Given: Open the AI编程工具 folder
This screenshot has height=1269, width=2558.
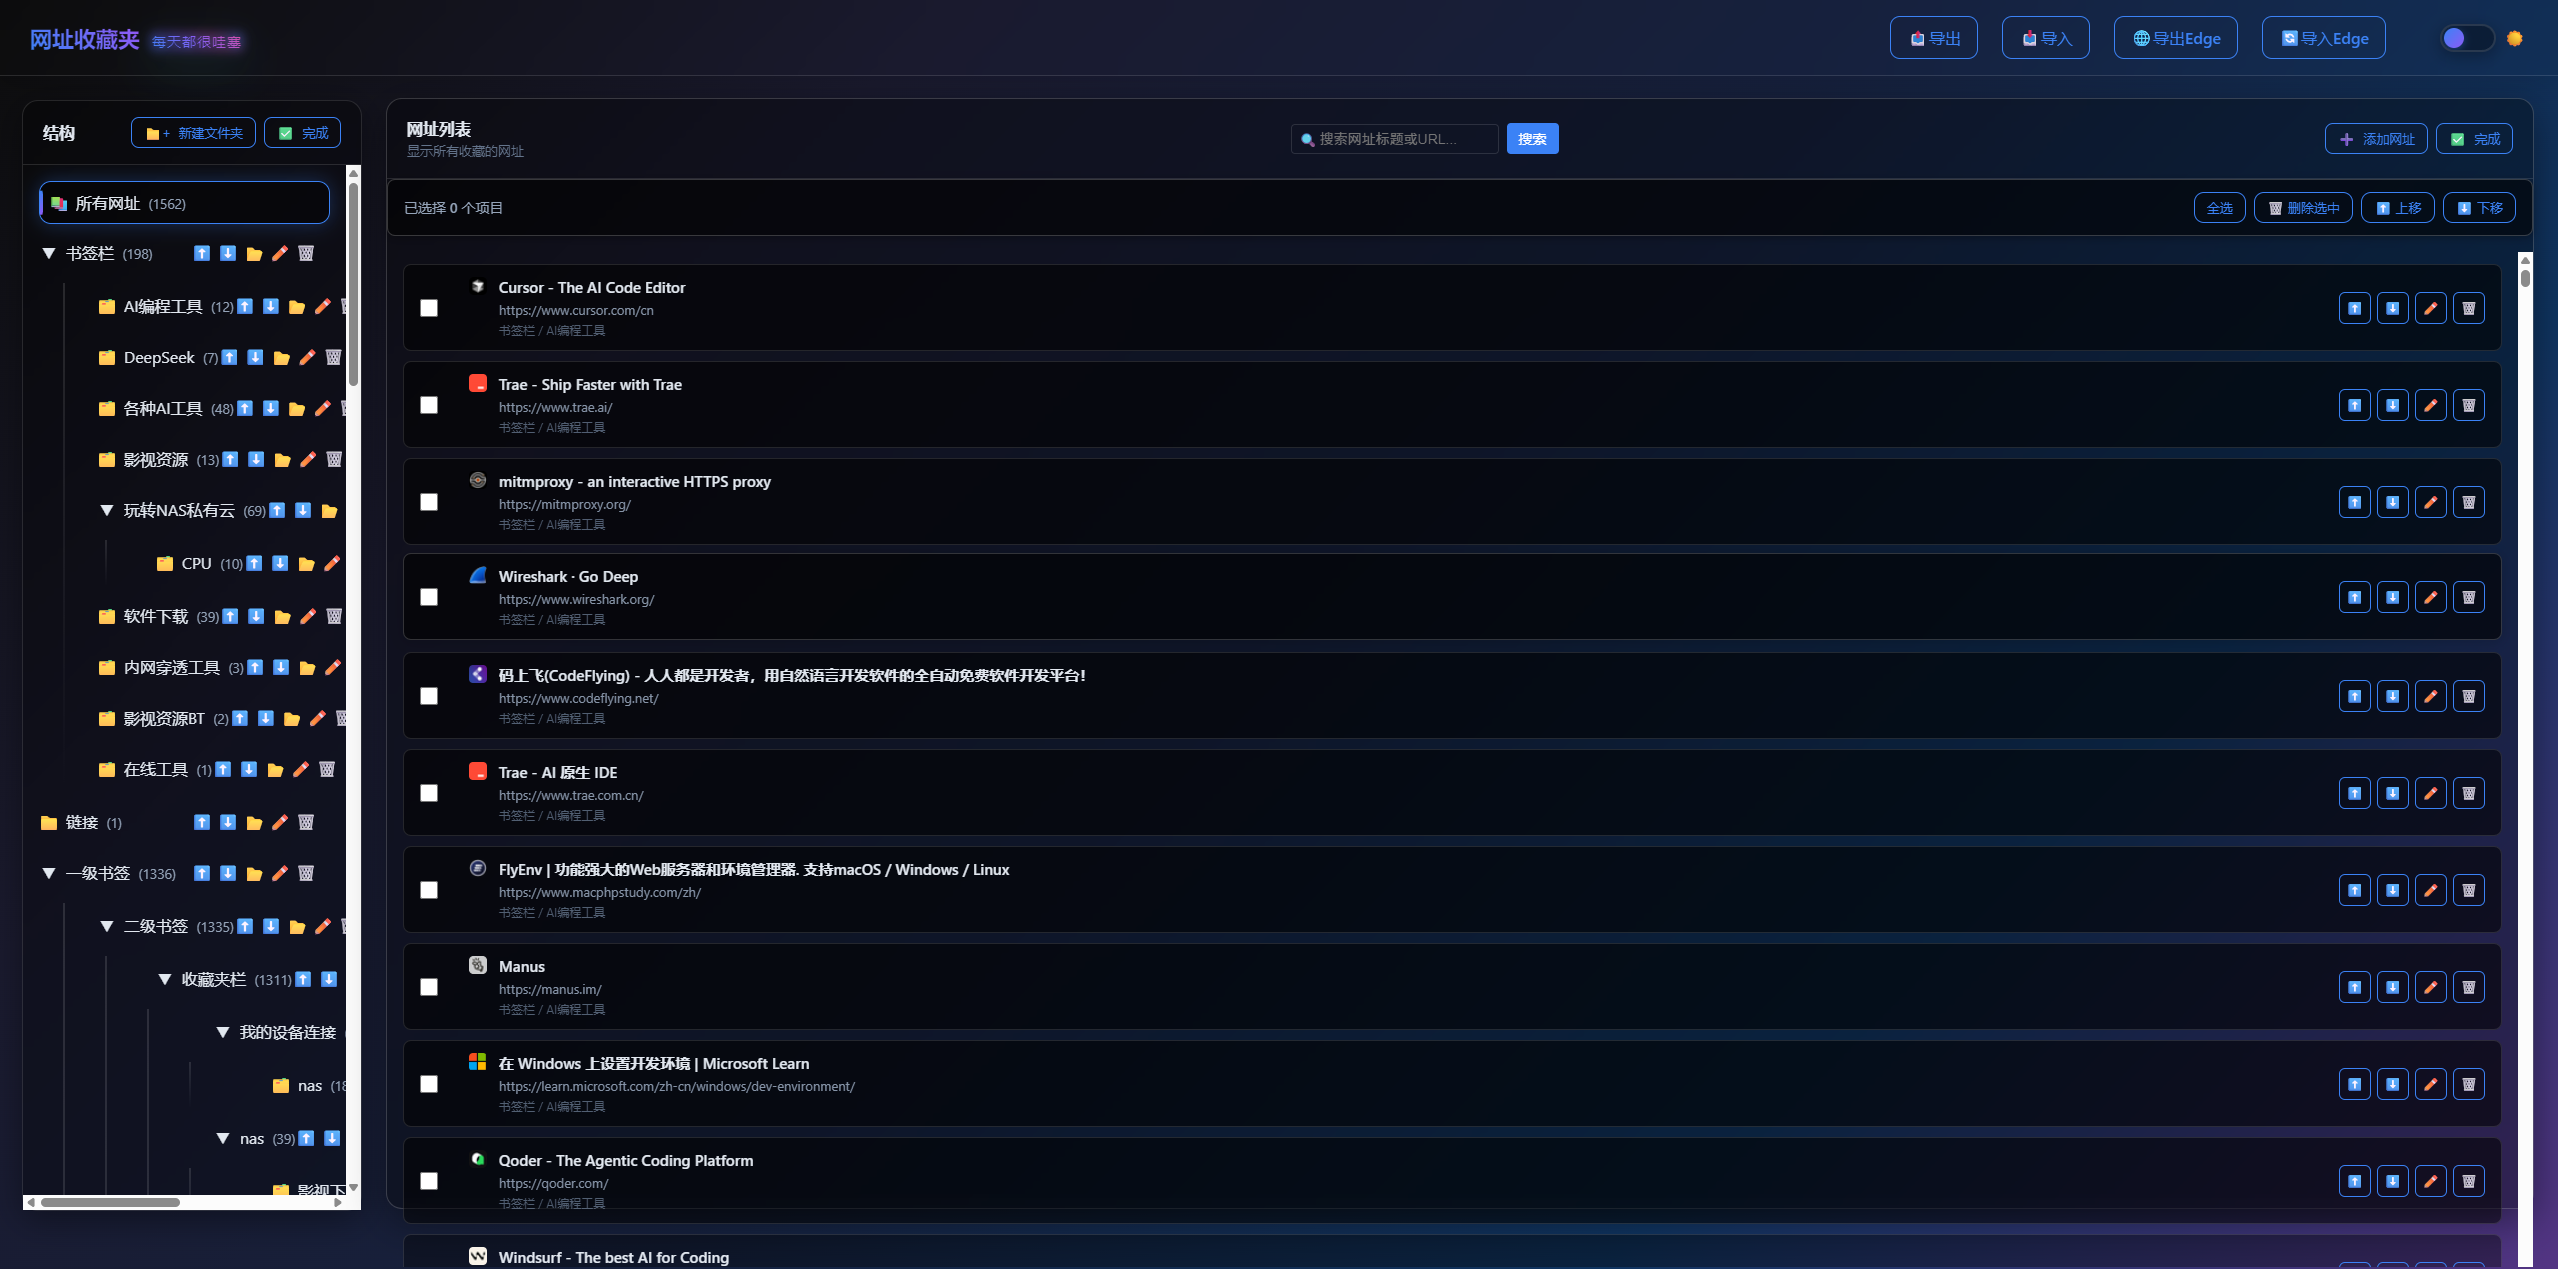Looking at the screenshot, I should (x=163, y=307).
